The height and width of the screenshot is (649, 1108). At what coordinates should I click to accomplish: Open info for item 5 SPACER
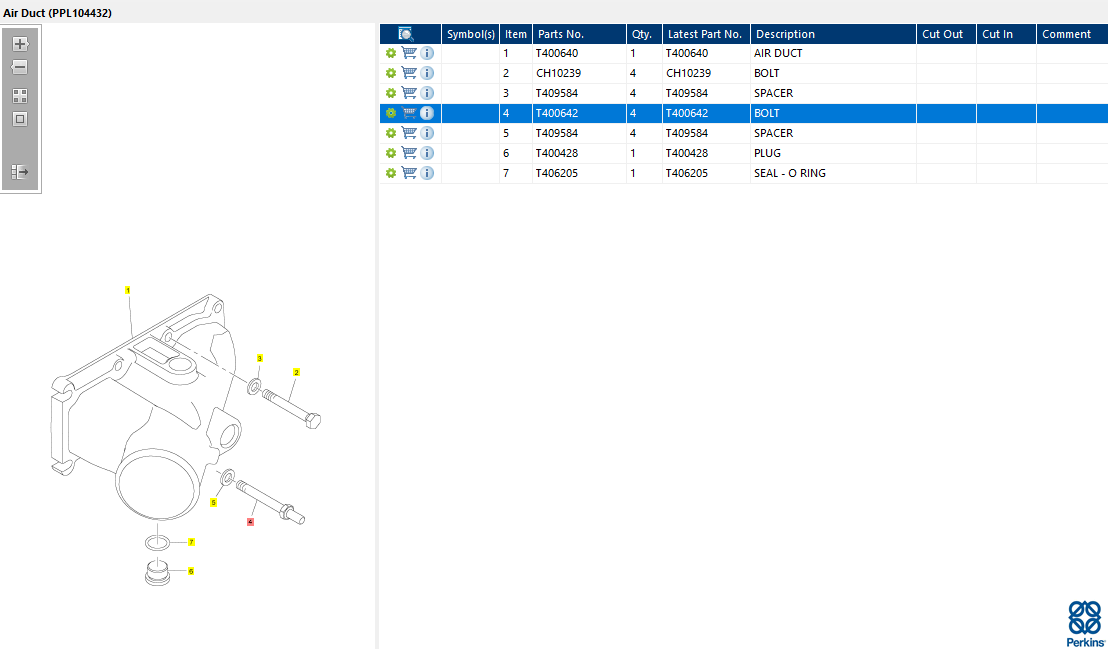tap(427, 133)
